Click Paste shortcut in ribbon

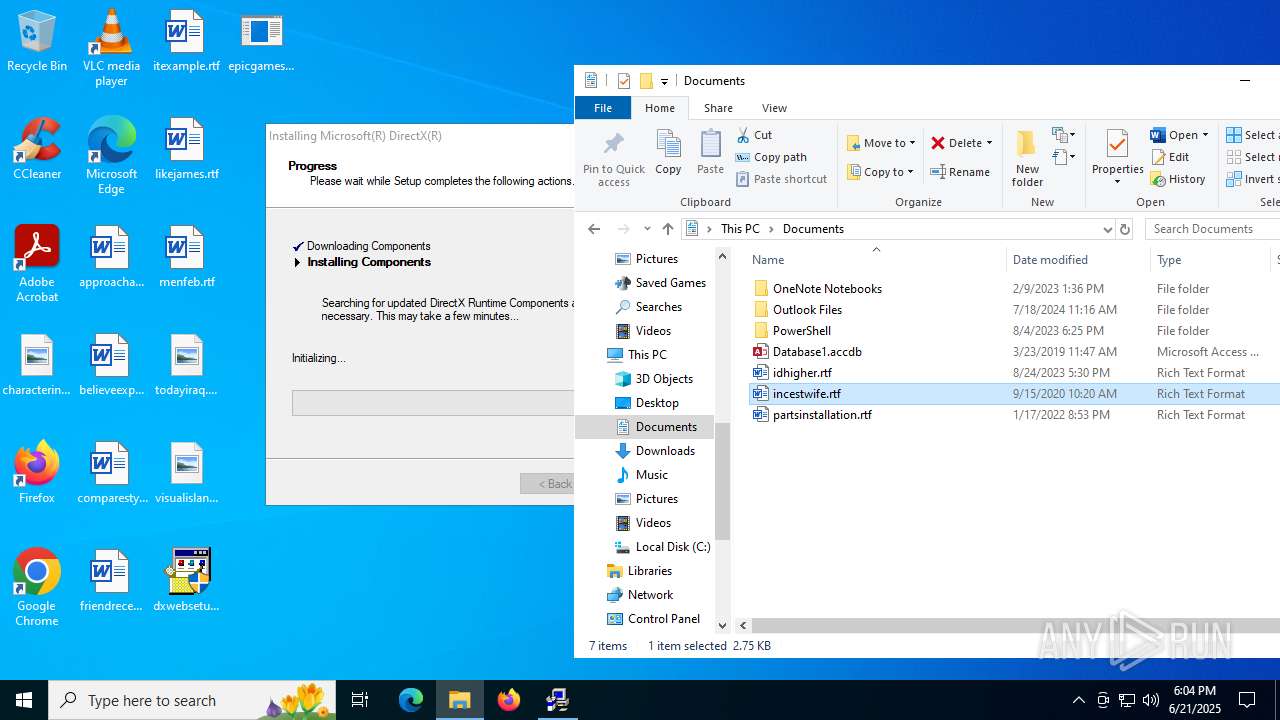[781, 179]
